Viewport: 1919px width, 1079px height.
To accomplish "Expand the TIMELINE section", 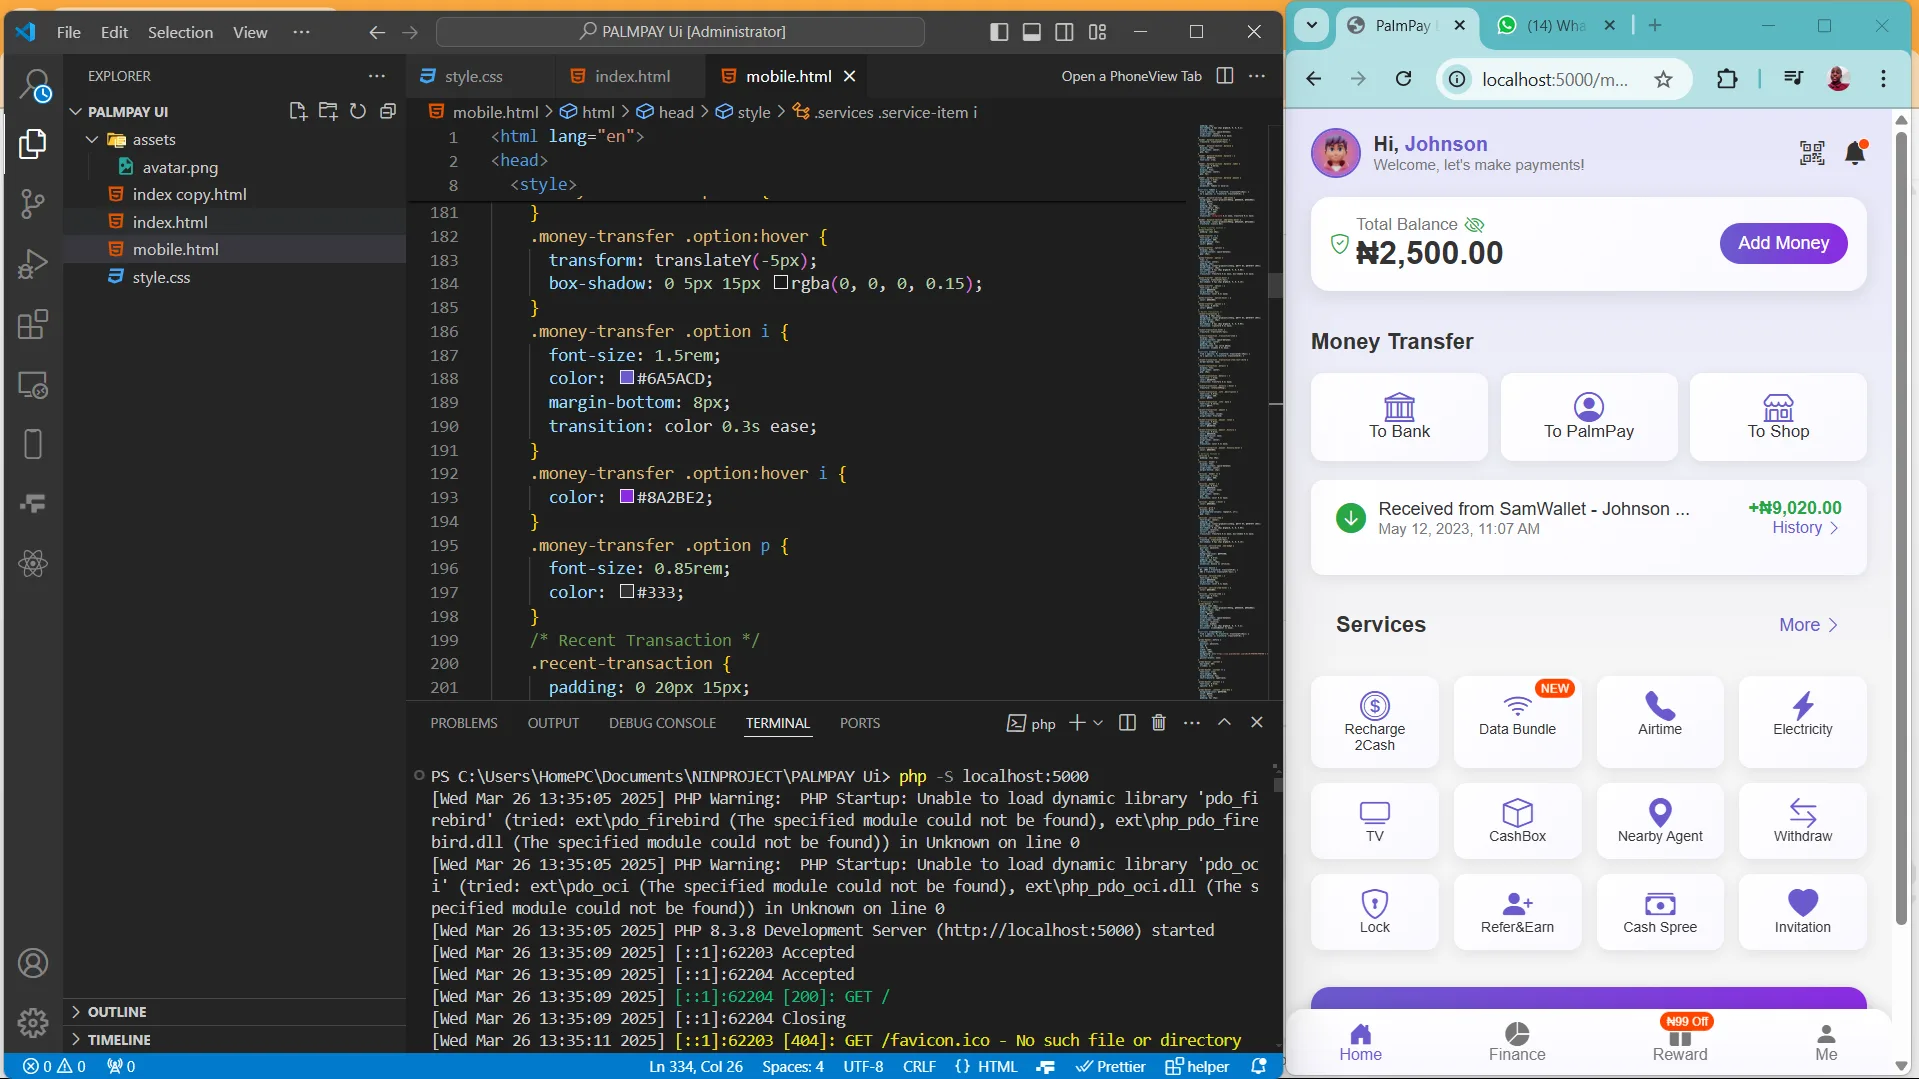I will pyautogui.click(x=76, y=1040).
